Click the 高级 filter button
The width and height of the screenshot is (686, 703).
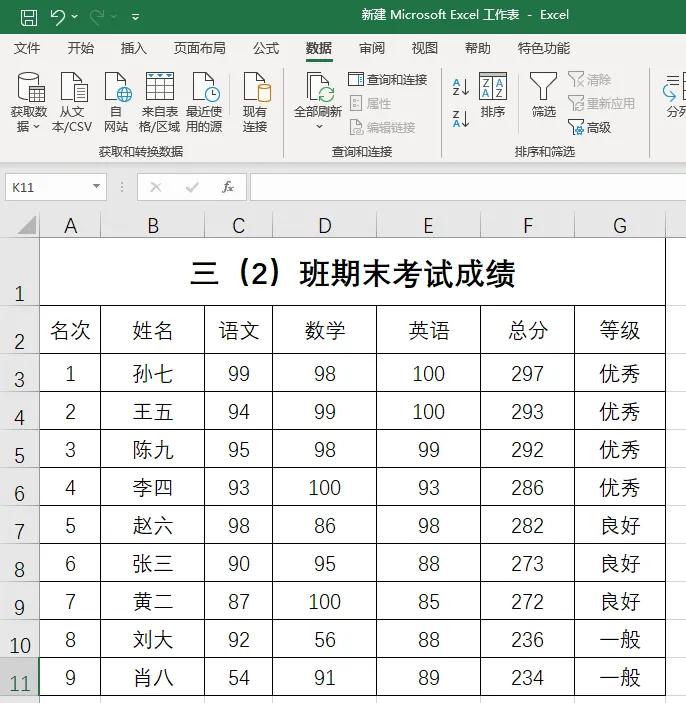[590, 128]
